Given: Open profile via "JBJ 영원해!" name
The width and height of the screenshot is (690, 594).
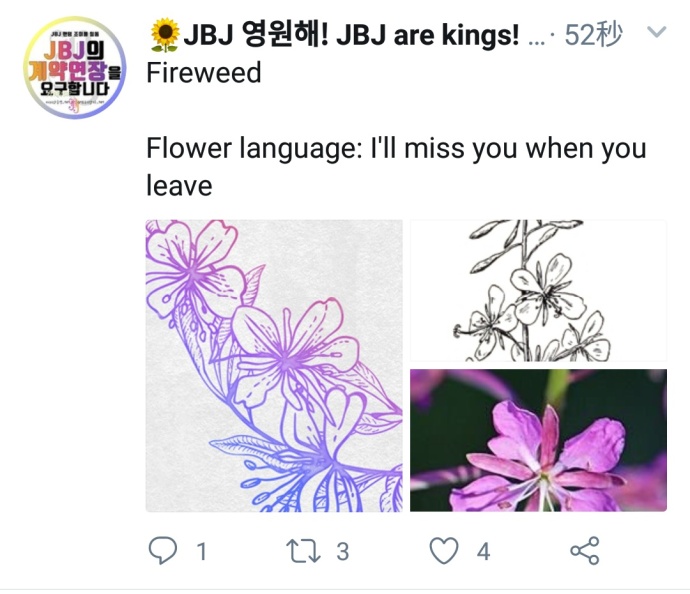Looking at the screenshot, I should 256,35.
